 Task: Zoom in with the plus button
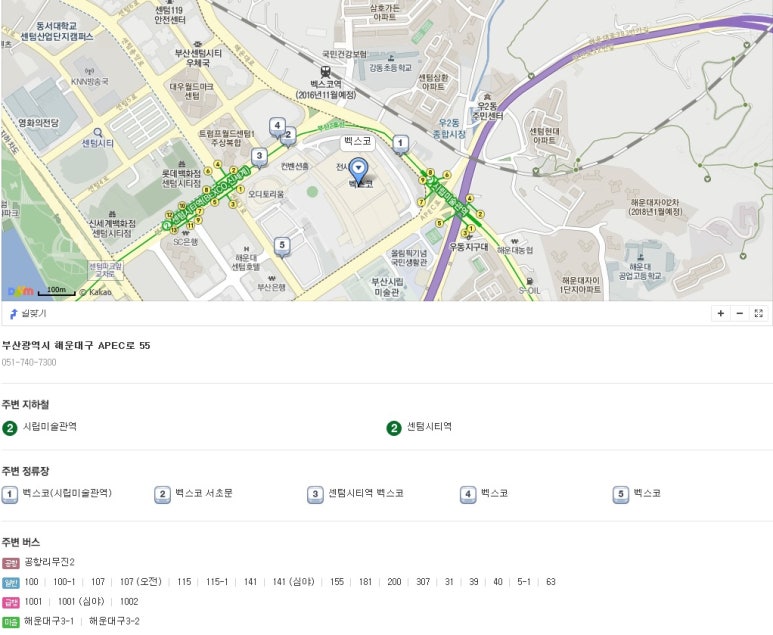[721, 313]
